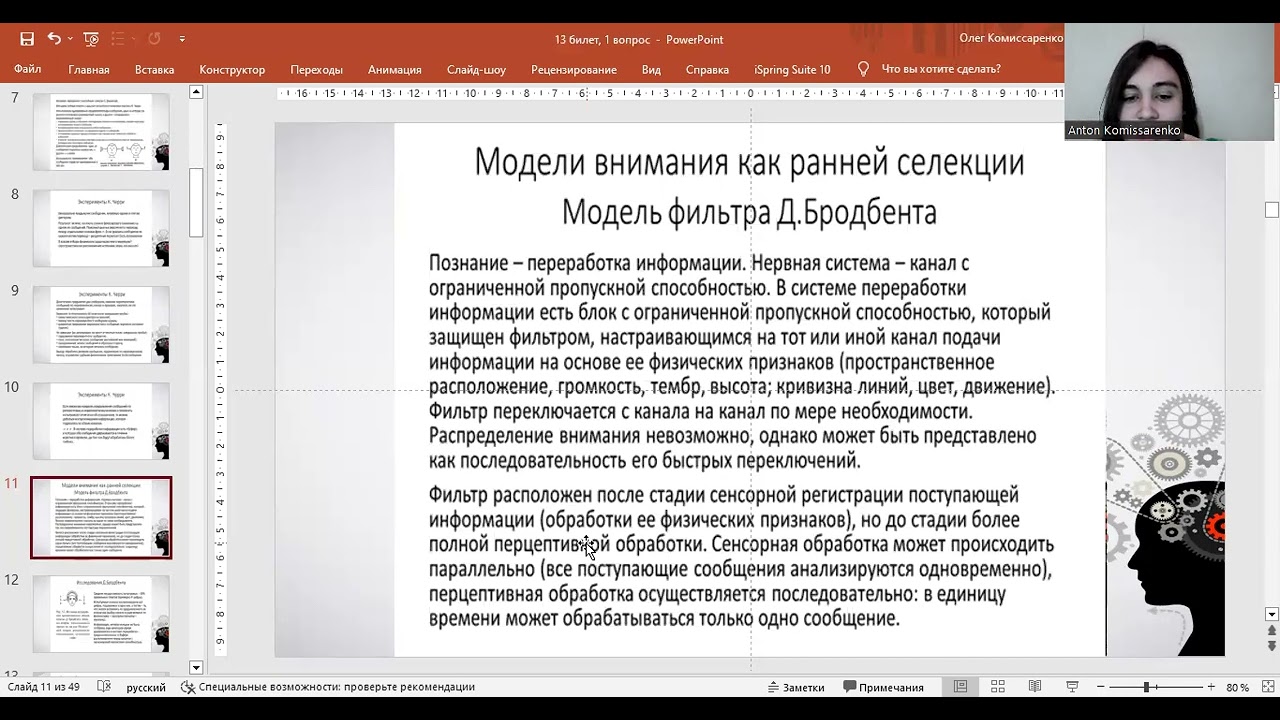Save the presentation with the floppy icon
Image resolution: width=1280 pixels, height=720 pixels.
27,39
